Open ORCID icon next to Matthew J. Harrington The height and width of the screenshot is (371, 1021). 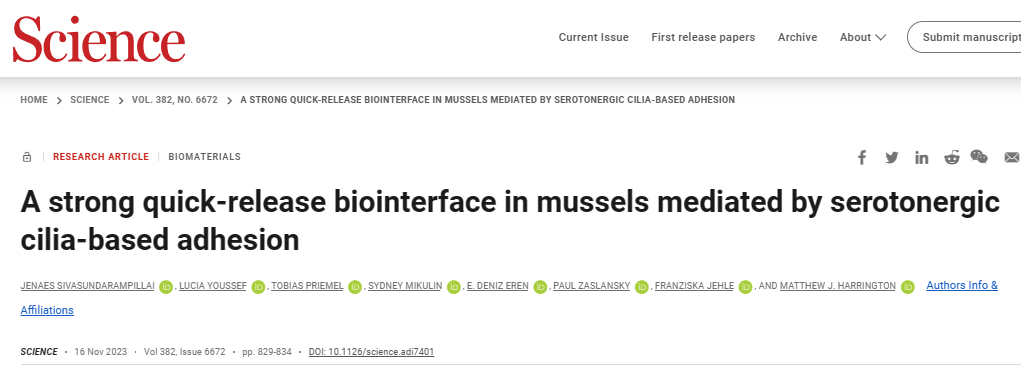(907, 286)
